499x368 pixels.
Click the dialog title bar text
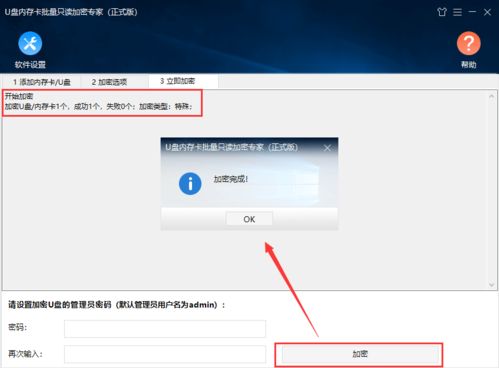[x=231, y=147]
